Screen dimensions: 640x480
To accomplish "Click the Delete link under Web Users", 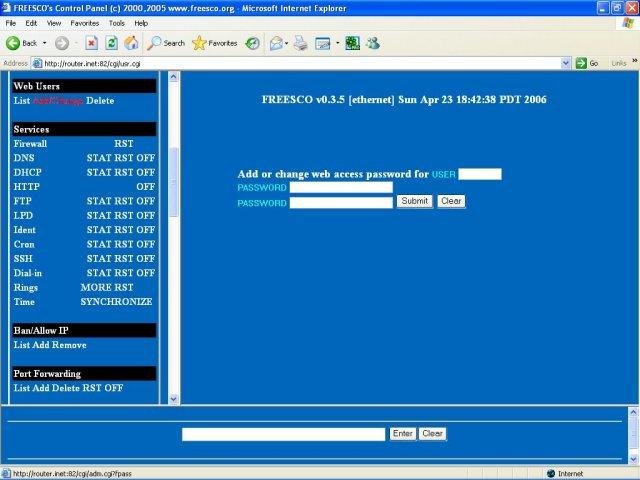I will pos(100,101).
